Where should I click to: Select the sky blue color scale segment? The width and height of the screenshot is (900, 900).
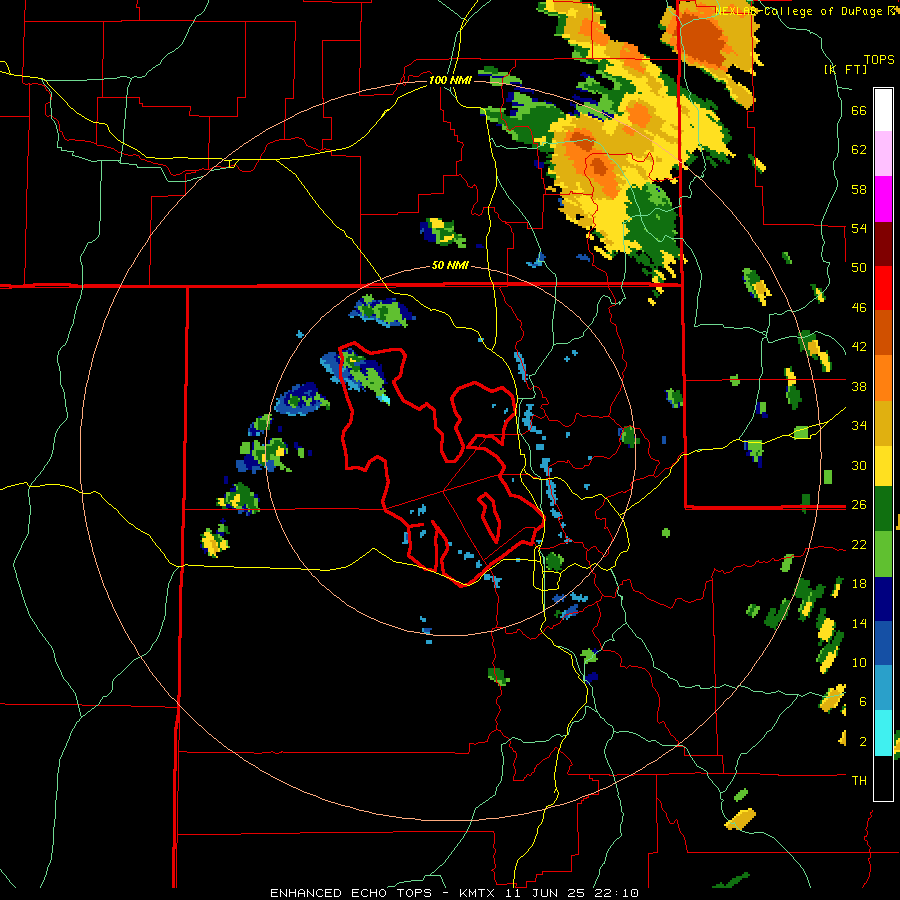point(883,688)
